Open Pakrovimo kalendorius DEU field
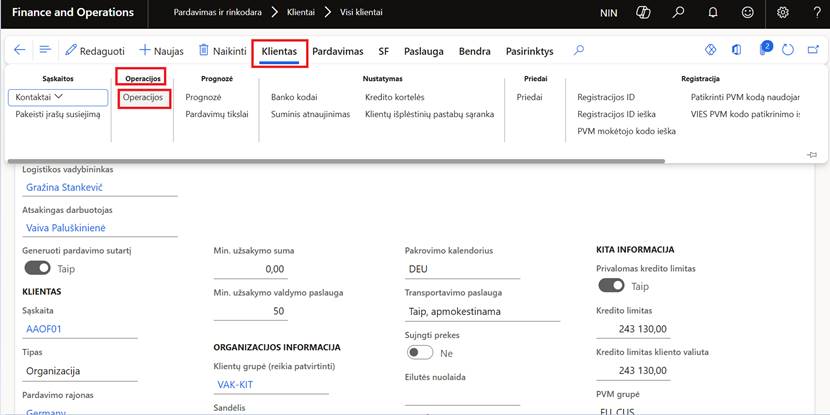This screenshot has width=830, height=415. click(462, 269)
